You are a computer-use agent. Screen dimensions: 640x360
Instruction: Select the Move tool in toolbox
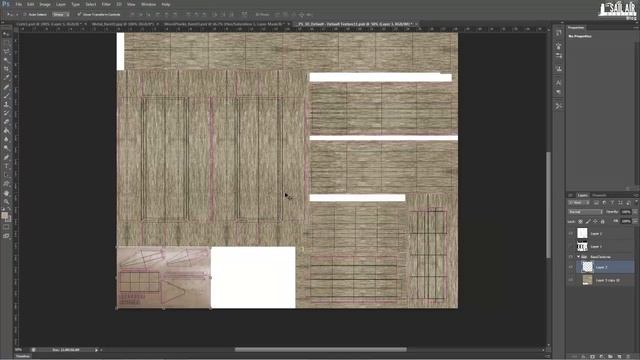[6, 34]
